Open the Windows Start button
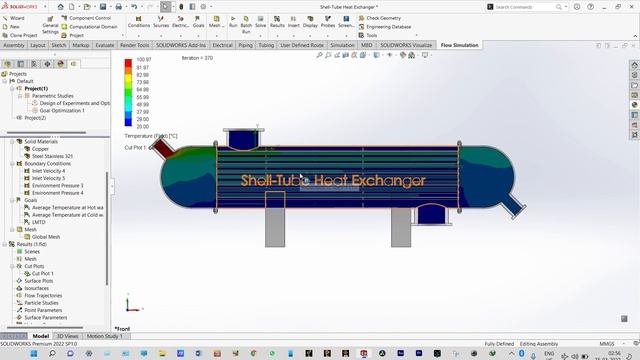640x360 pixels. click(x=34, y=353)
